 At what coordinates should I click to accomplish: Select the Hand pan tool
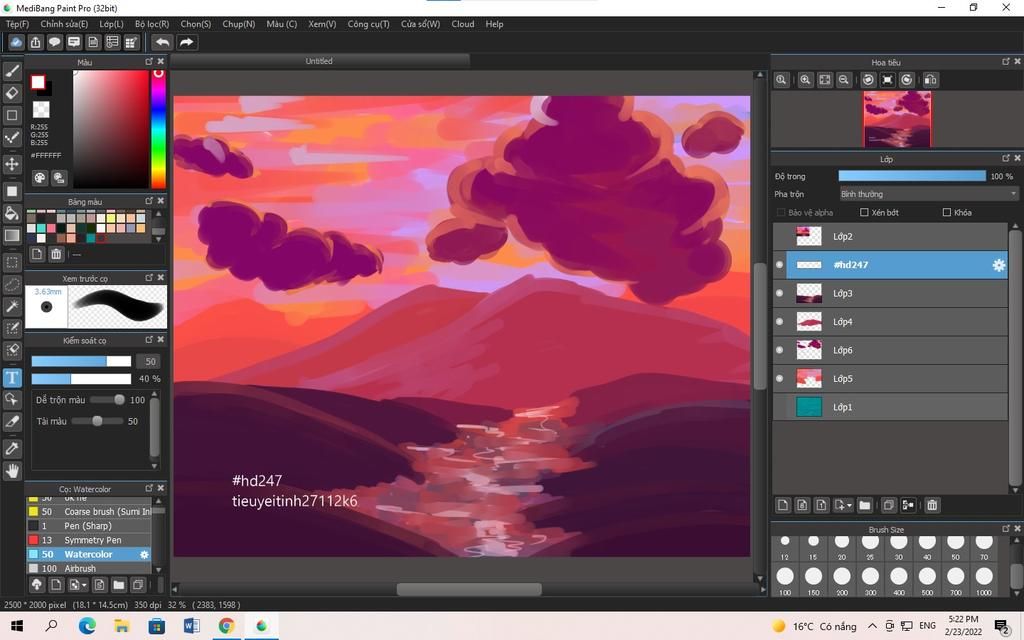[12, 471]
